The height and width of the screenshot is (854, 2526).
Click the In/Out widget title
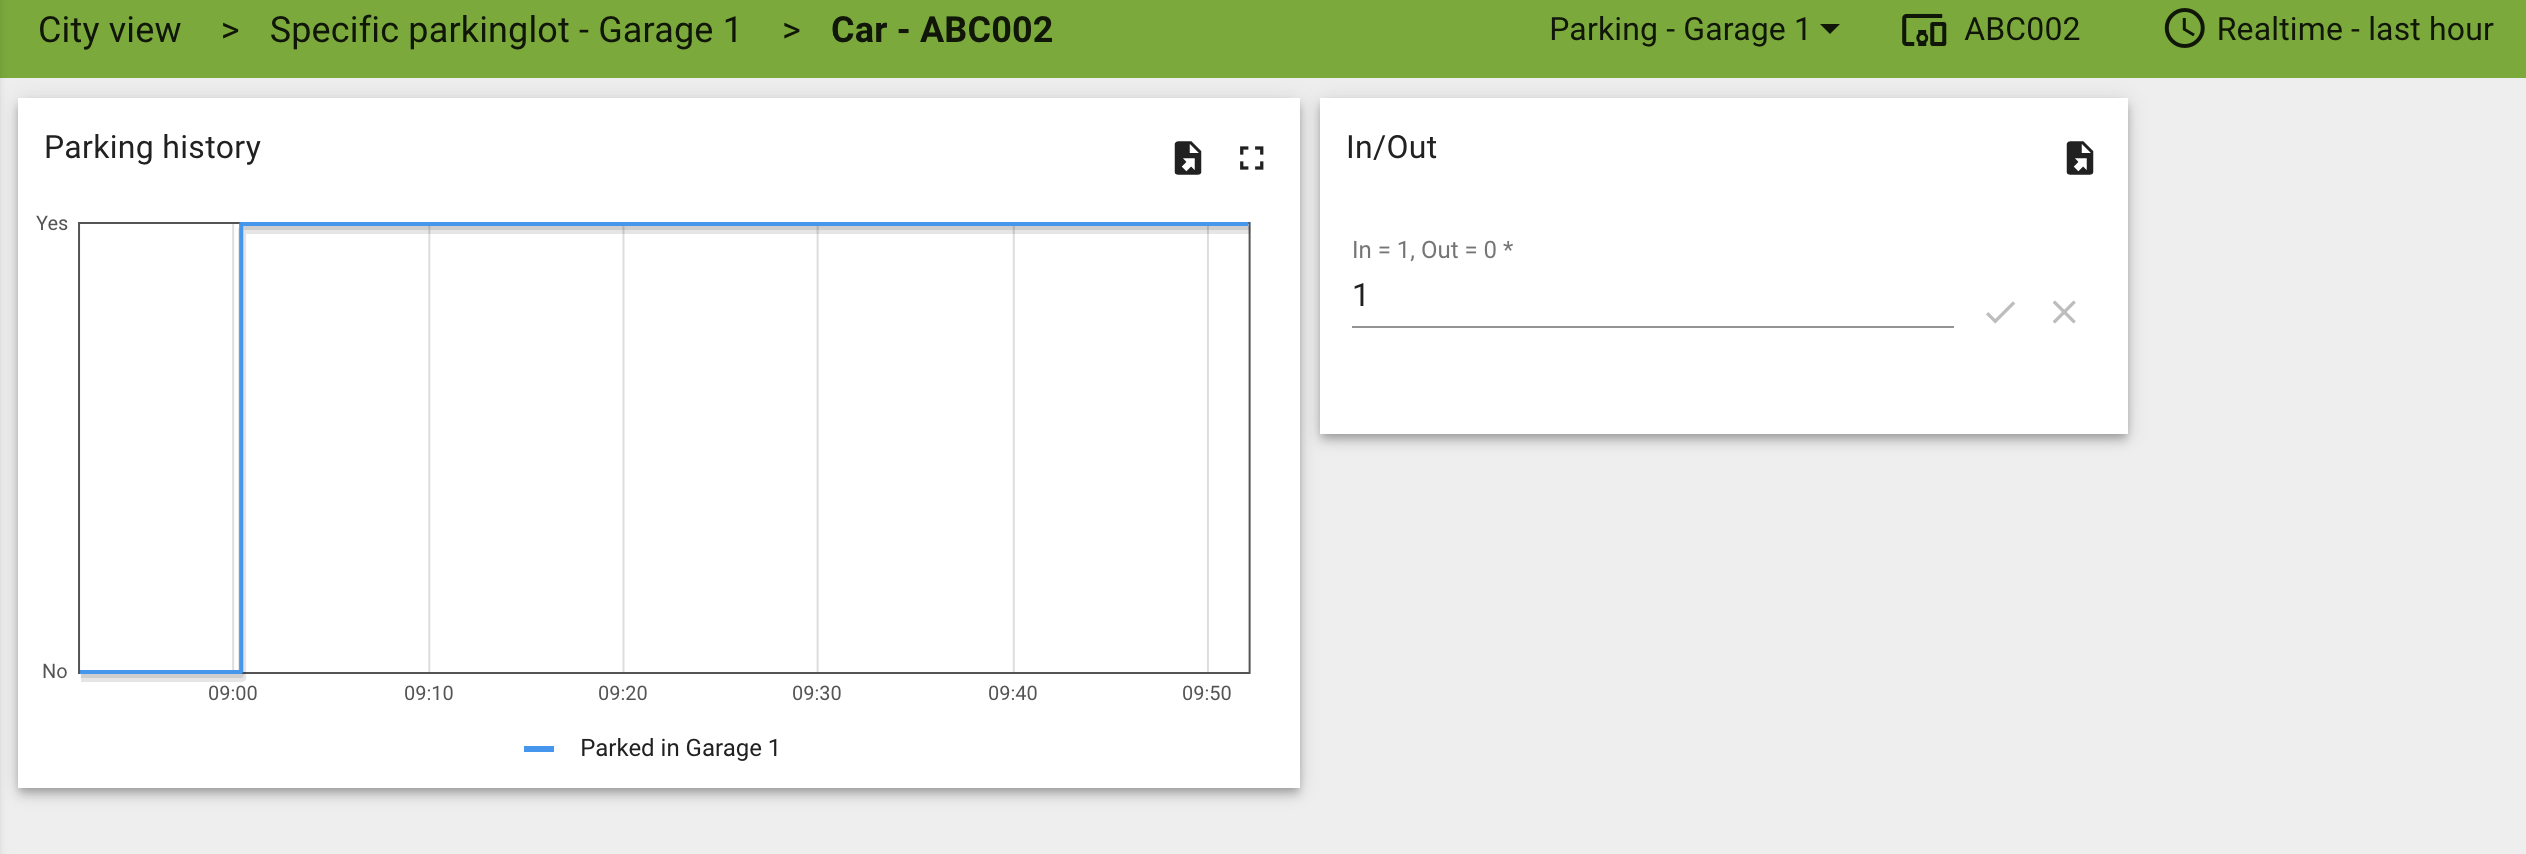(1391, 148)
